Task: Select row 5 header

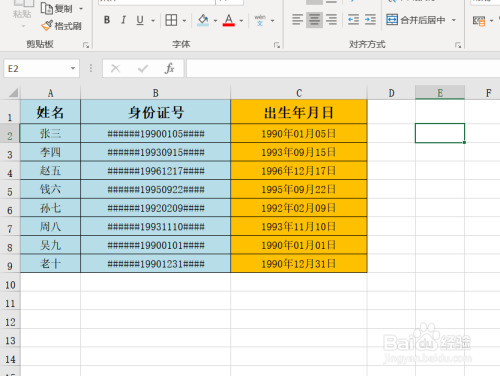Action: click(x=10, y=190)
